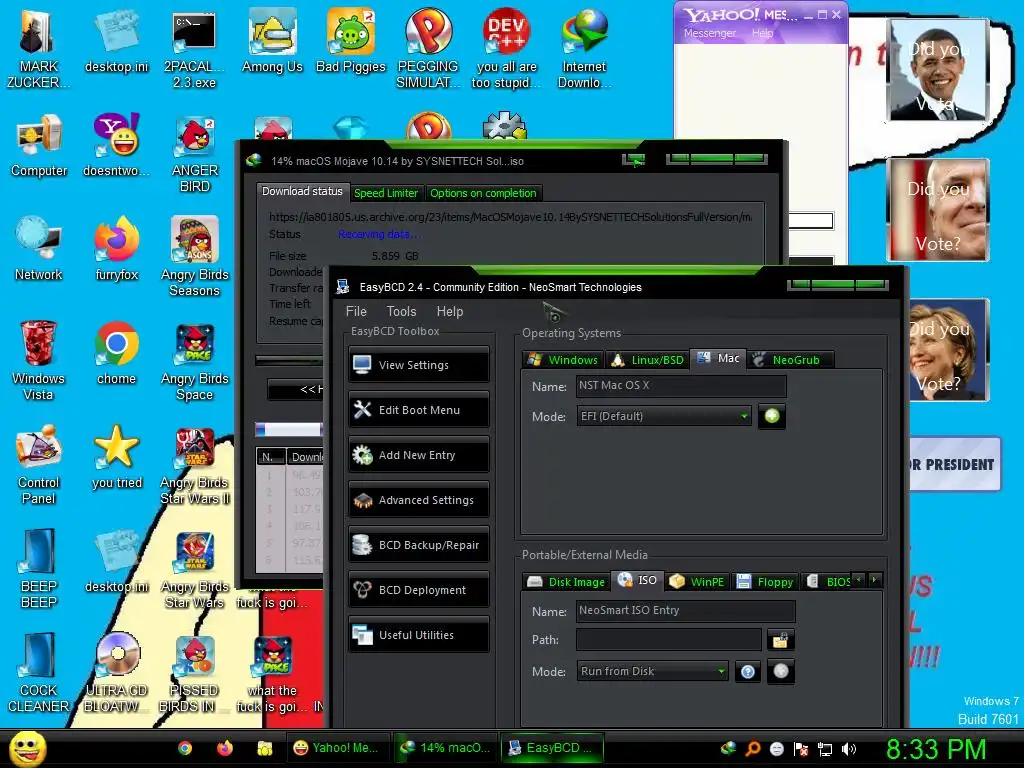
Task: Open PEGGING SIMULATOR desktop icon
Action: [428, 49]
